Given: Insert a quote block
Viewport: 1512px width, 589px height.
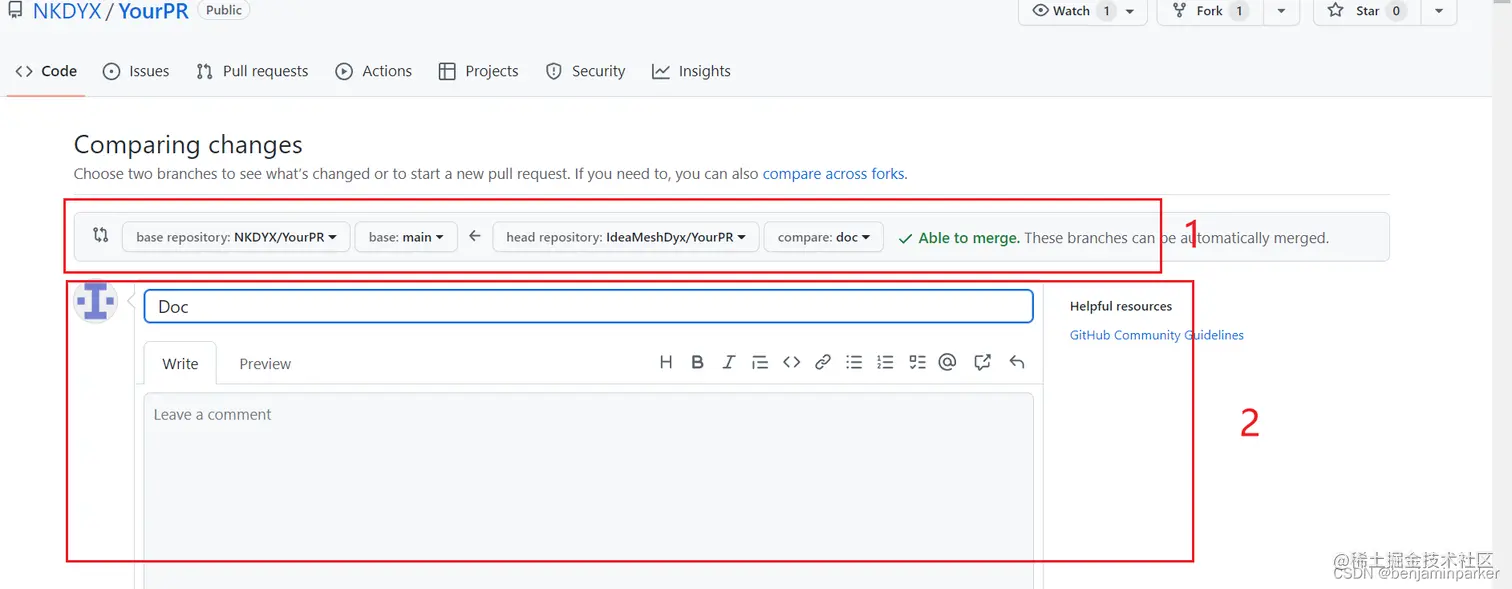Looking at the screenshot, I should [760, 362].
